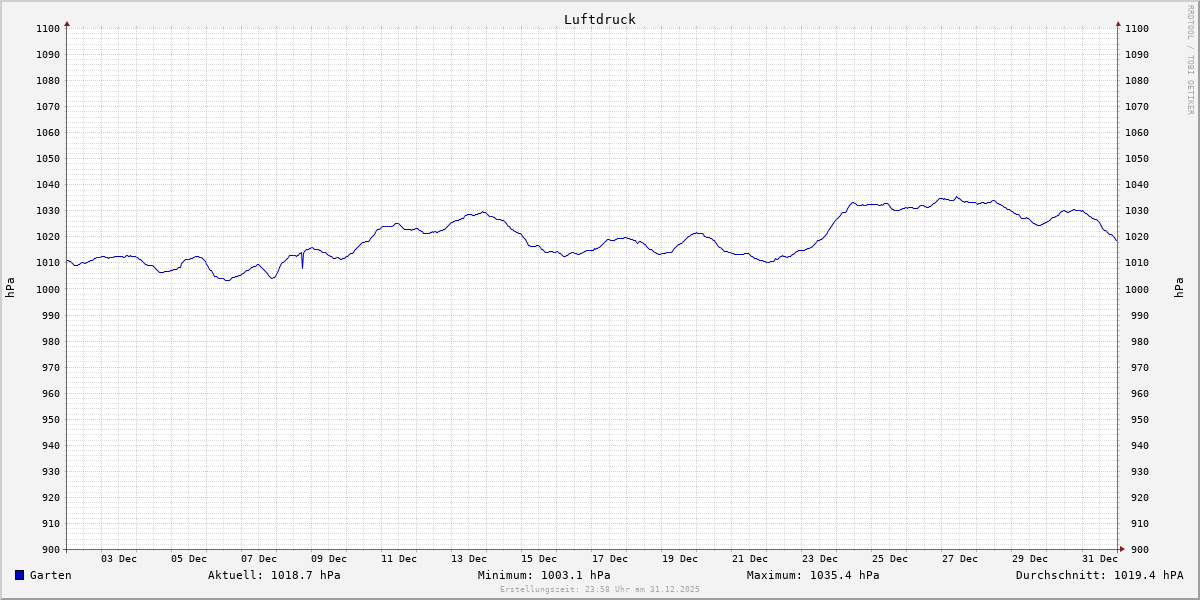Click the Aktuell 1018.7 hPa reading
Screen dimensions: 1200x600
[274, 575]
